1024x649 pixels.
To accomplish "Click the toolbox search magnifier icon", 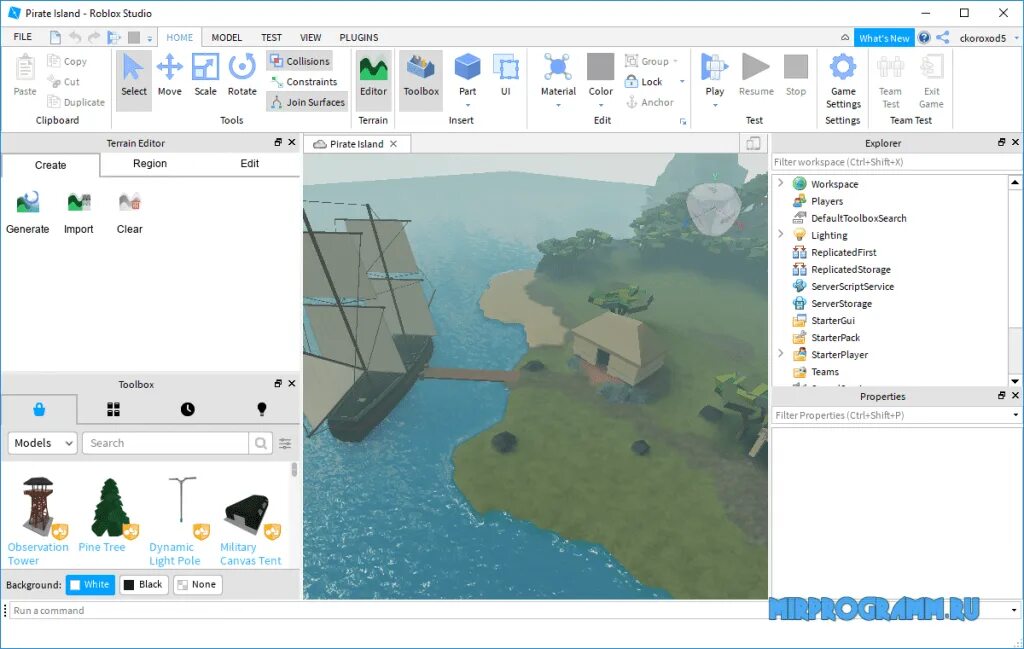I will coord(260,443).
